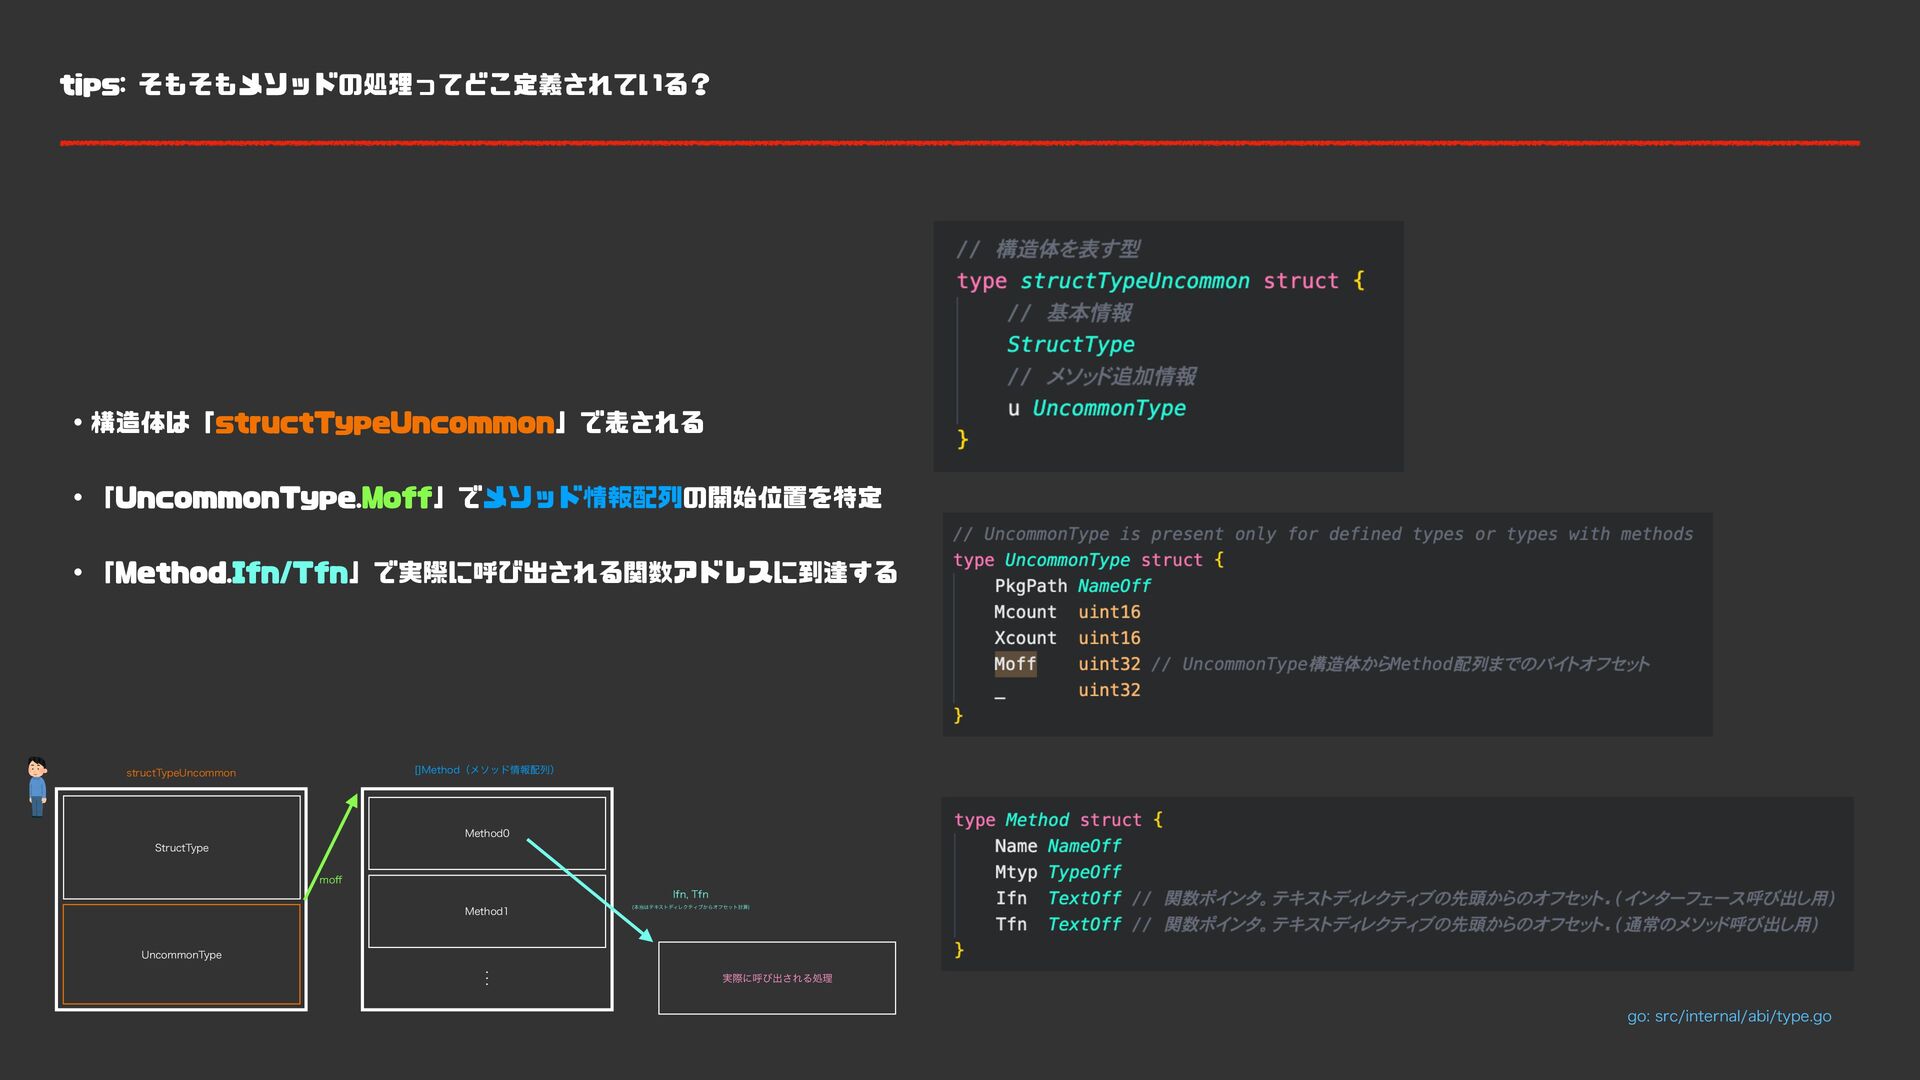Click the u UncommonType field in code
This screenshot has width=1920, height=1080.
[1096, 408]
